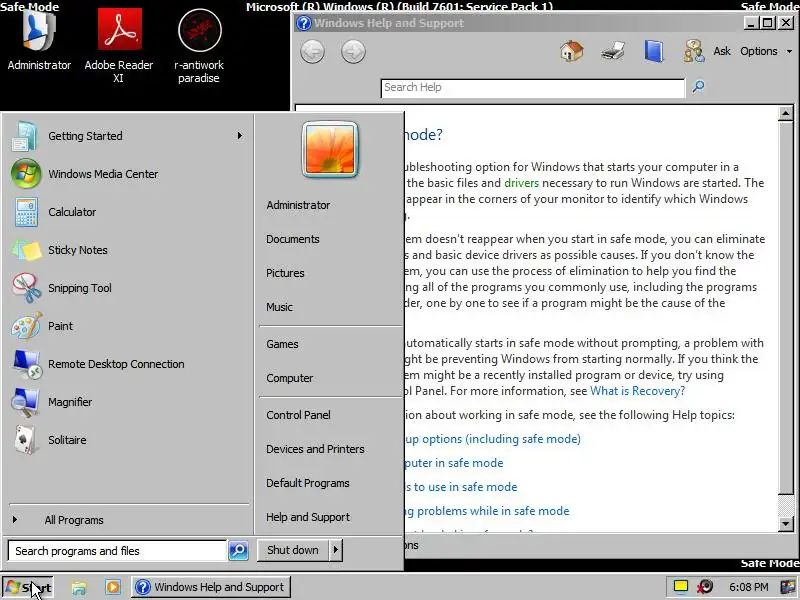The image size is (800, 600).
Task: Open r-antiwork paradise desktop shortcut
Action: 199,45
